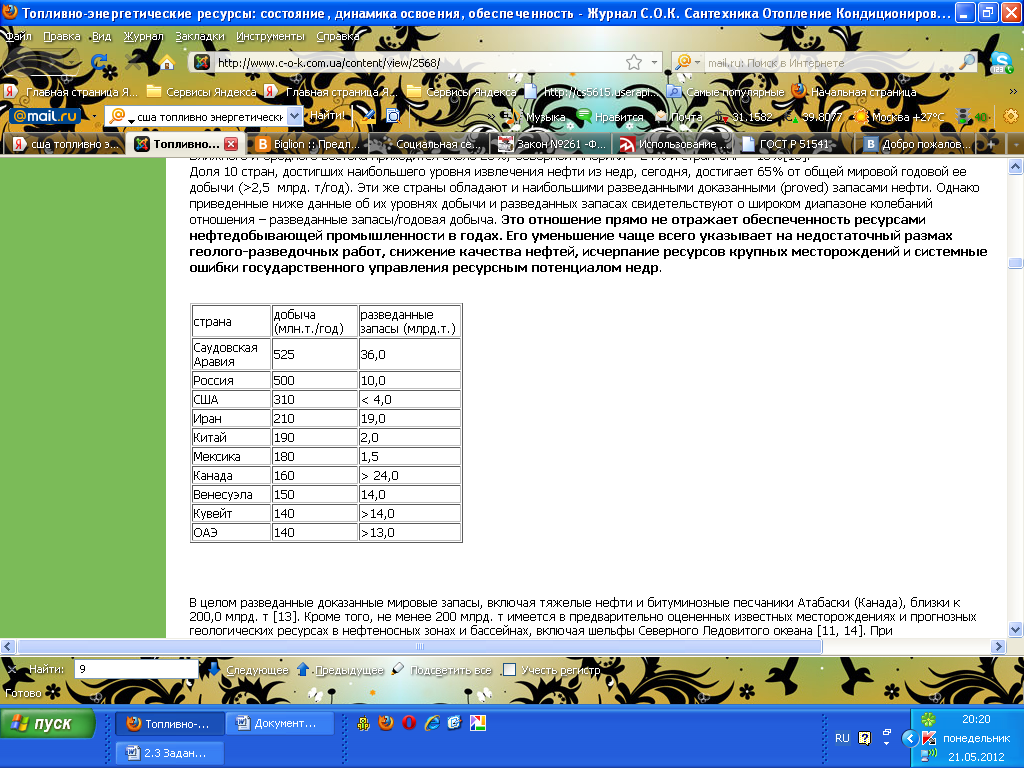Click the vertical scrollbar thumb
Screen dimensions: 1024x768
[1016, 263]
